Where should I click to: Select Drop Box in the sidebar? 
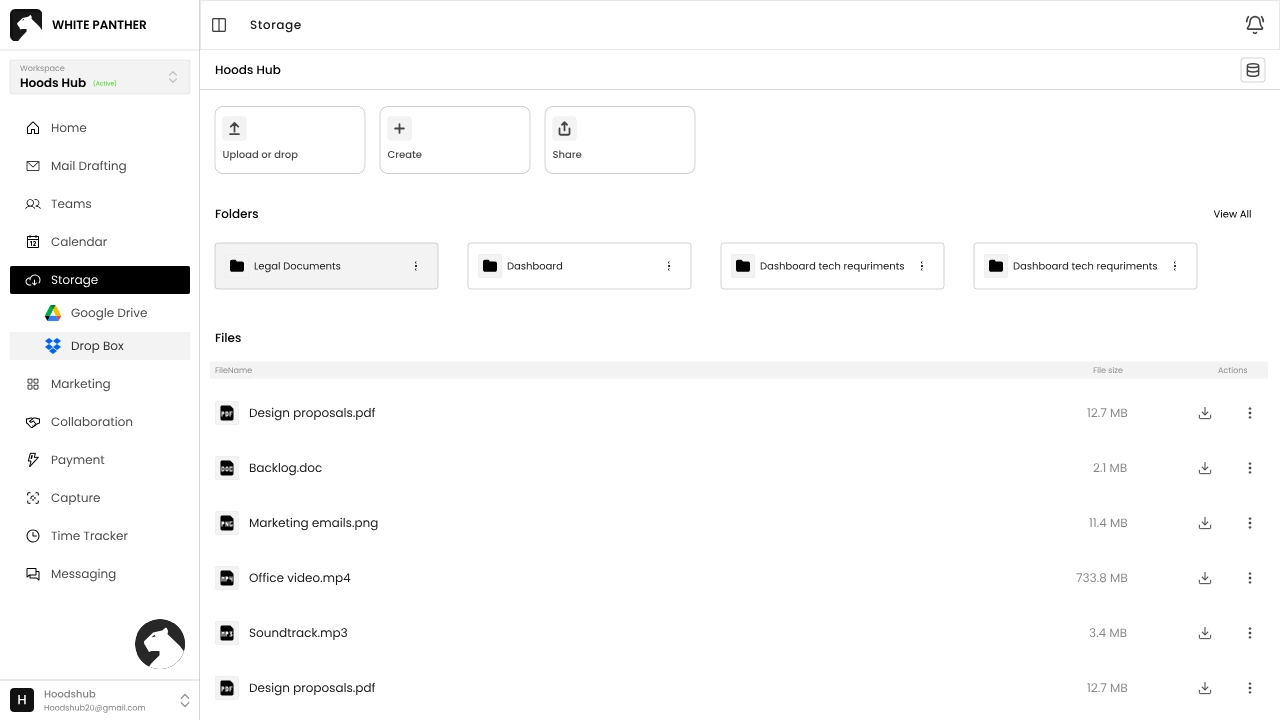(97, 346)
